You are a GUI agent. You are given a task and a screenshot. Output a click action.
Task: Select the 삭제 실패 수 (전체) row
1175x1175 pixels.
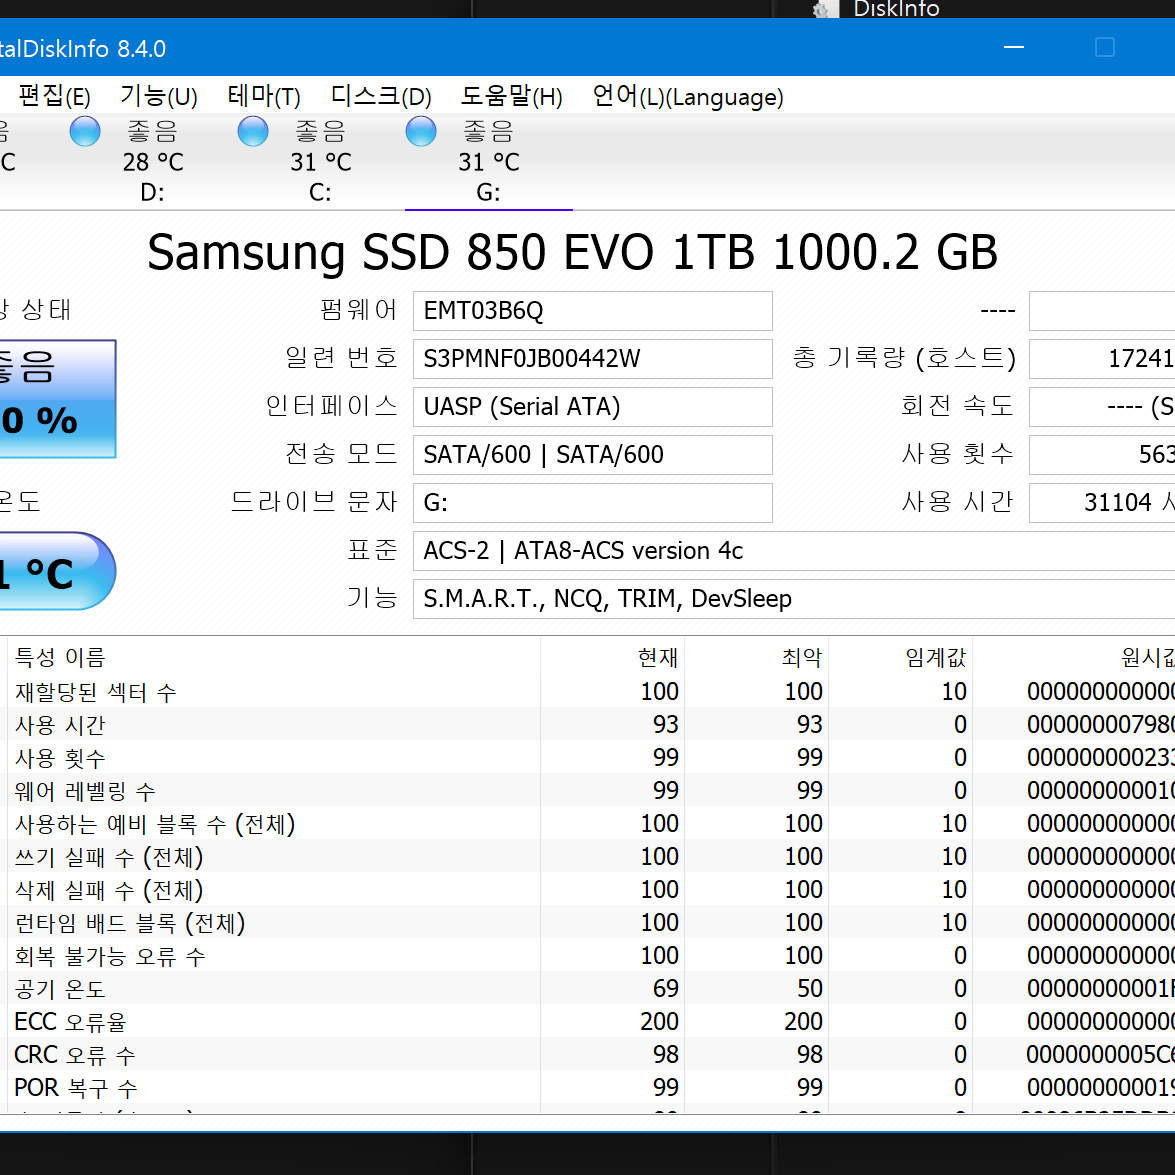588,889
